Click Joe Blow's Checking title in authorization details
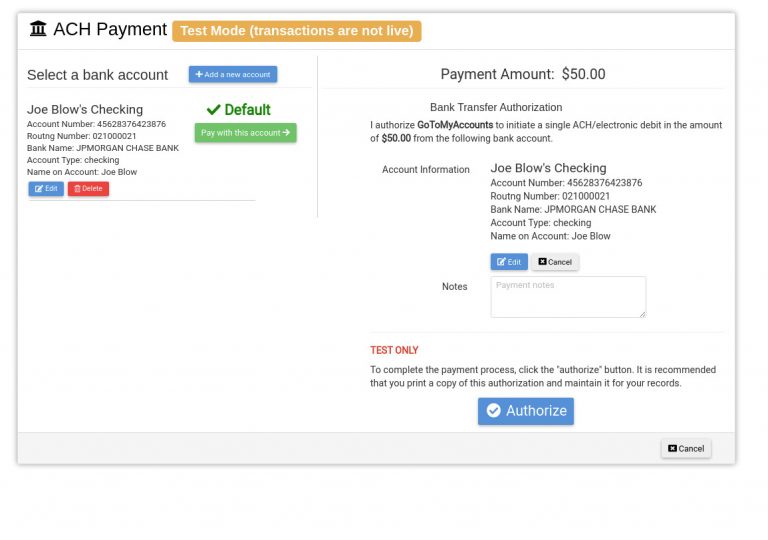This screenshot has width=768, height=540. point(548,168)
